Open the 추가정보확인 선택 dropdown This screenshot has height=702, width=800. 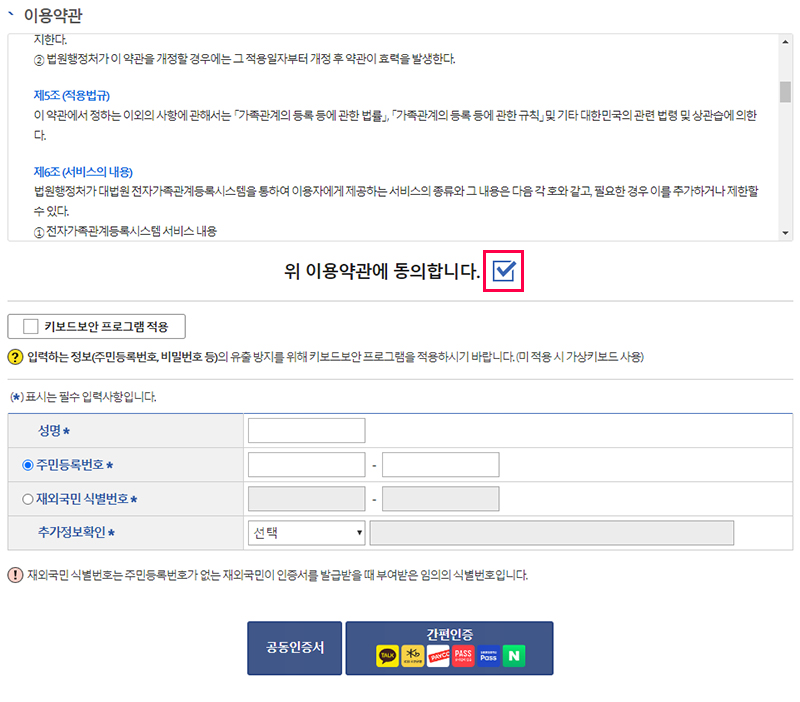tap(307, 533)
